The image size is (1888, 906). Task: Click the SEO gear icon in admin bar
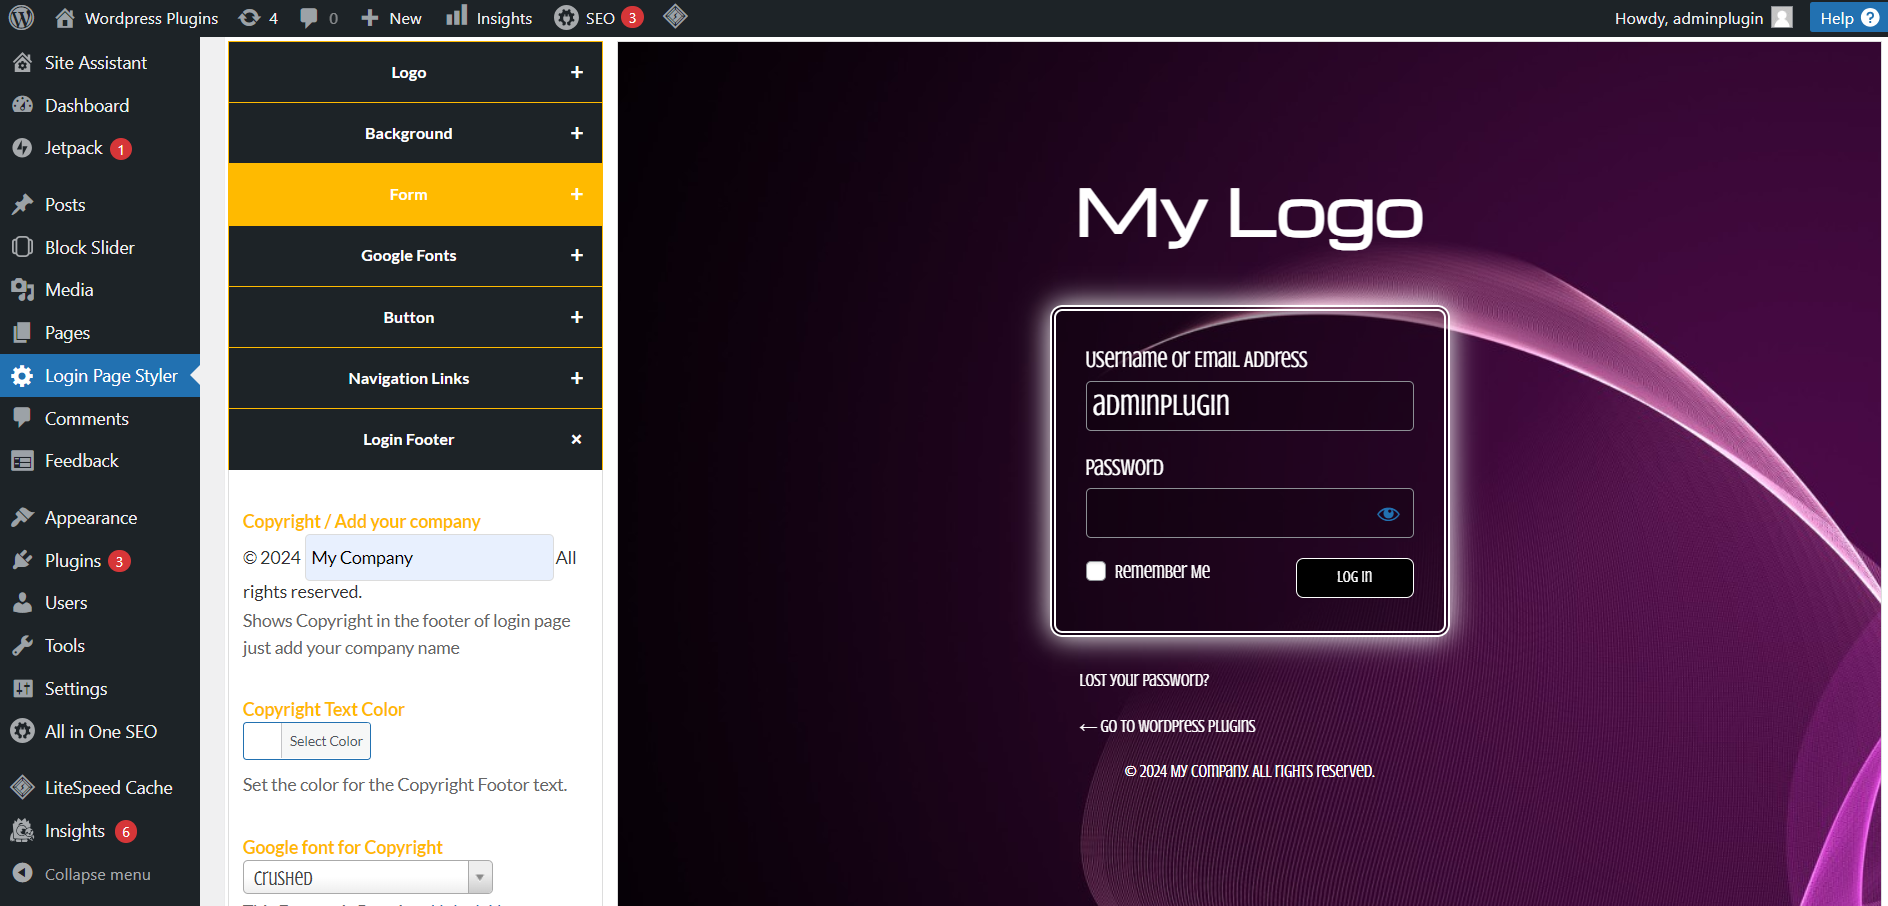pyautogui.click(x=566, y=18)
